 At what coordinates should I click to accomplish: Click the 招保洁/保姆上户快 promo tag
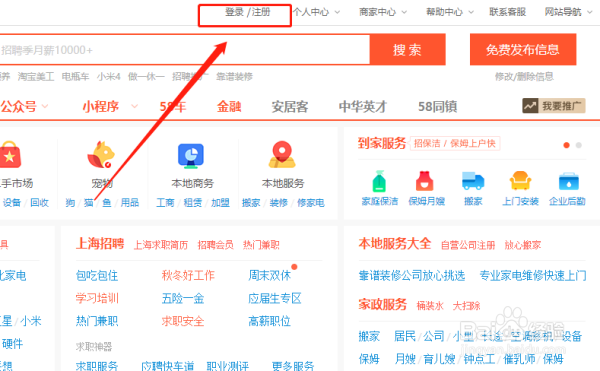pyautogui.click(x=455, y=143)
